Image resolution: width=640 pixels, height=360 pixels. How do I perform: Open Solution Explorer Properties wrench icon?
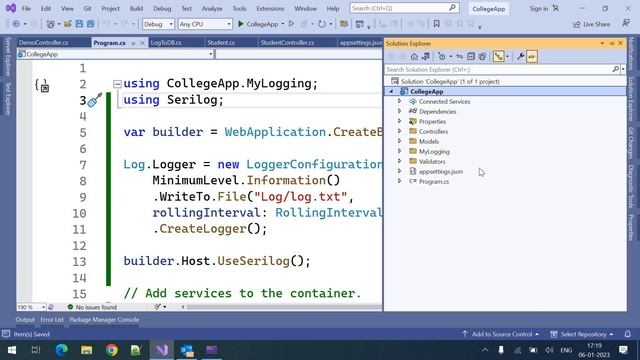tap(520, 56)
